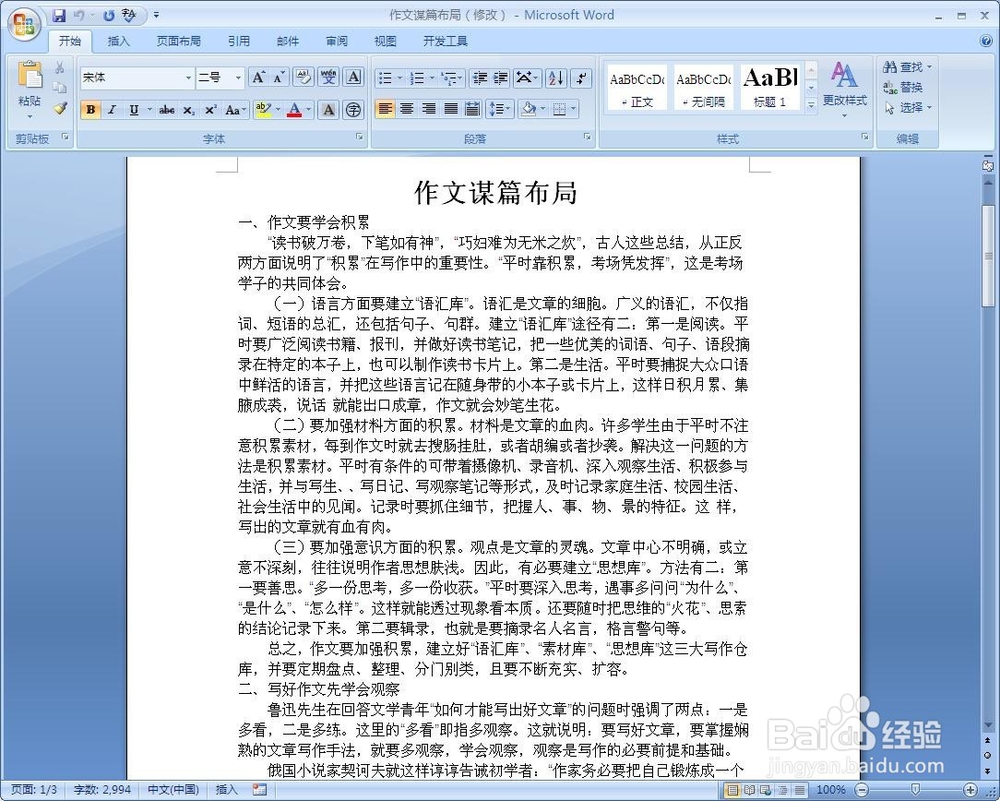Increase font size with Grow Font

pos(258,78)
